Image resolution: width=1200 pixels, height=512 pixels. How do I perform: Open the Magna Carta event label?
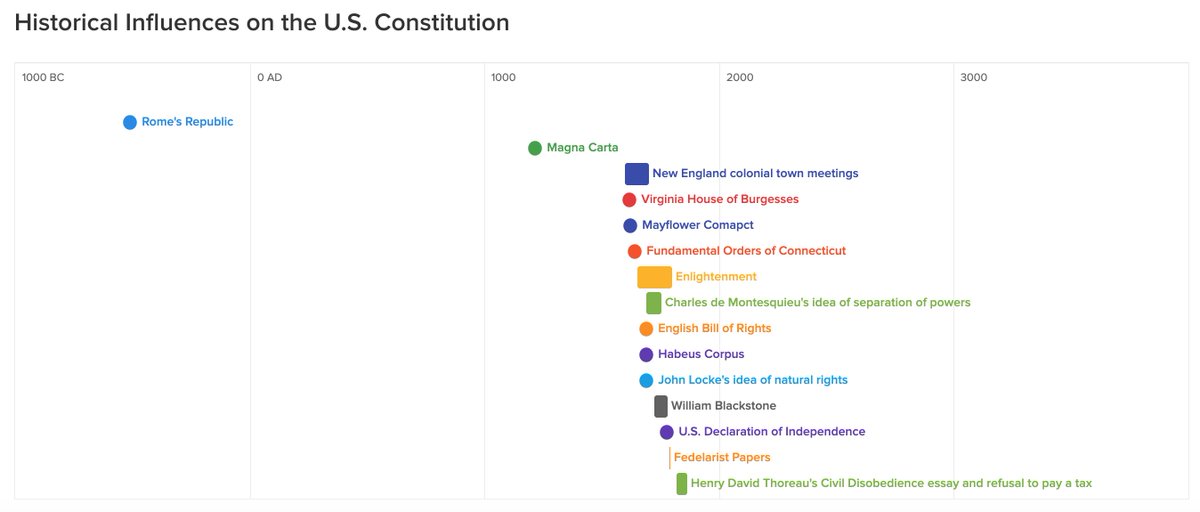[x=582, y=148]
